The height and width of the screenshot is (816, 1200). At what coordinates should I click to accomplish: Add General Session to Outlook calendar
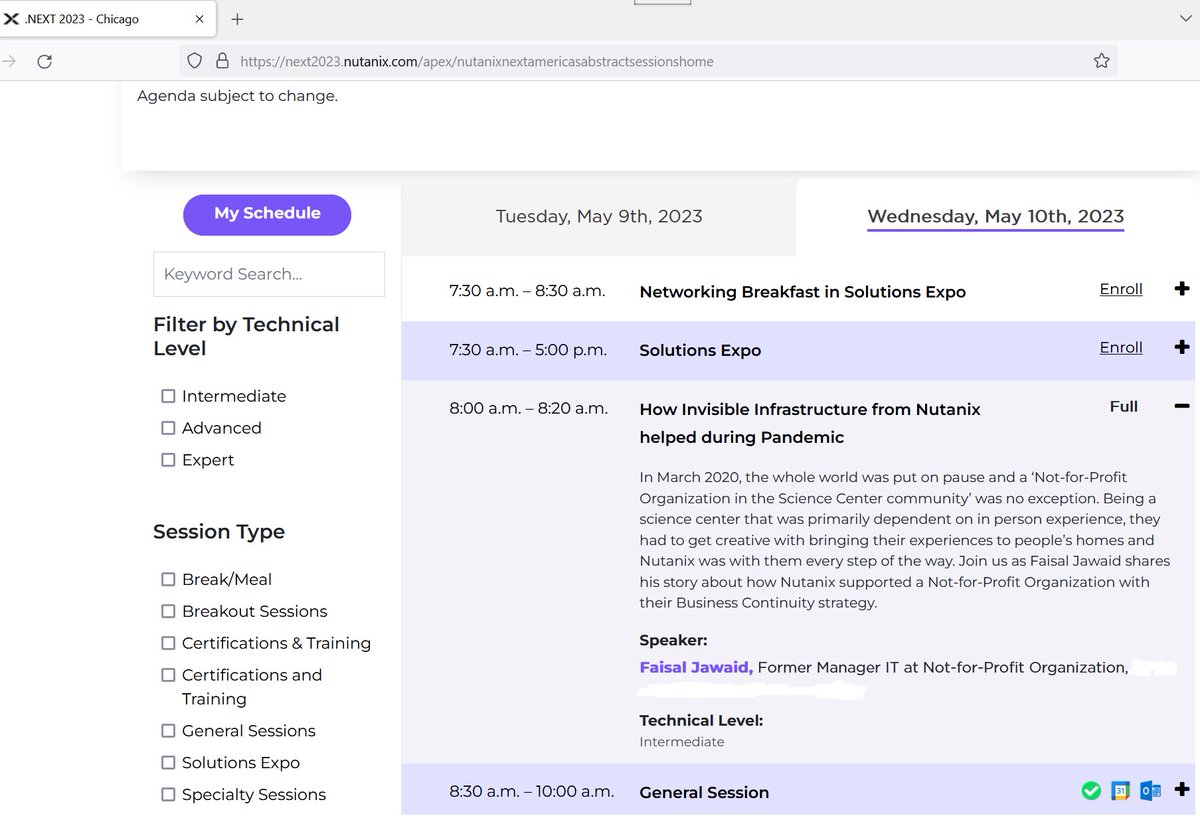pos(1150,791)
